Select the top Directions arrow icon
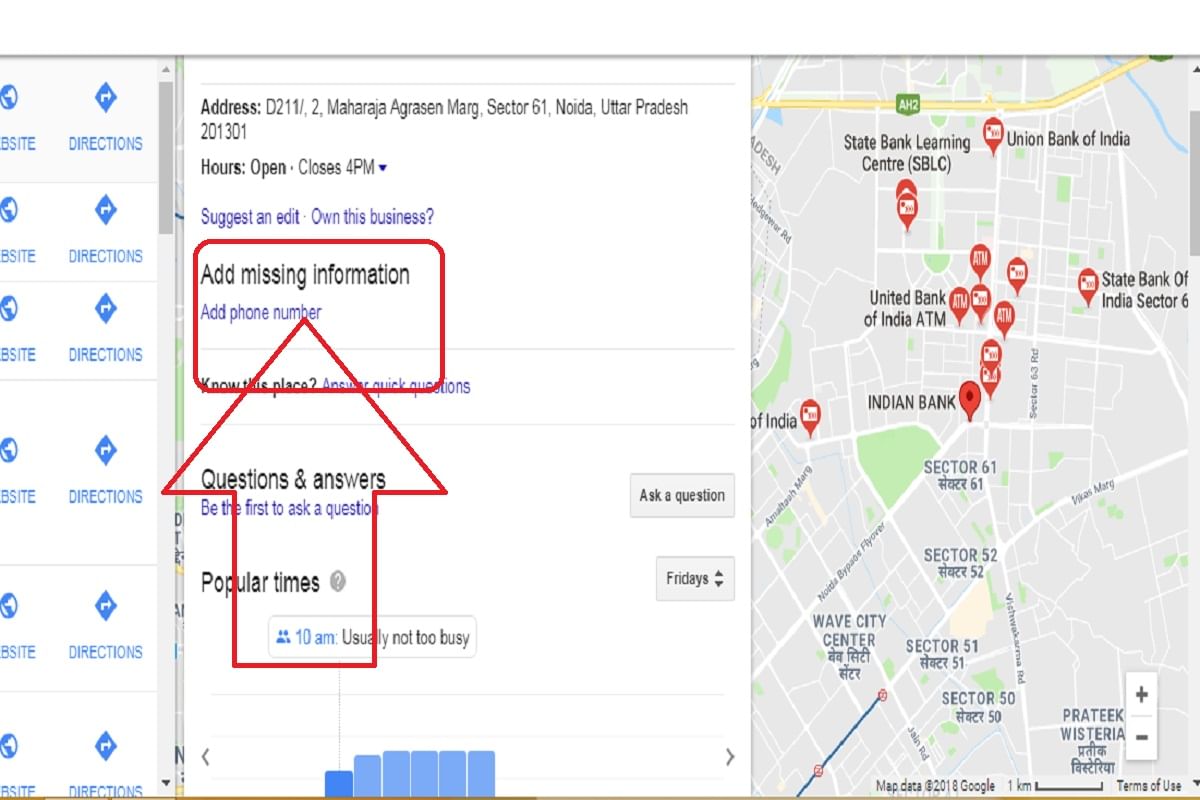This screenshot has width=1200, height=800. (106, 98)
